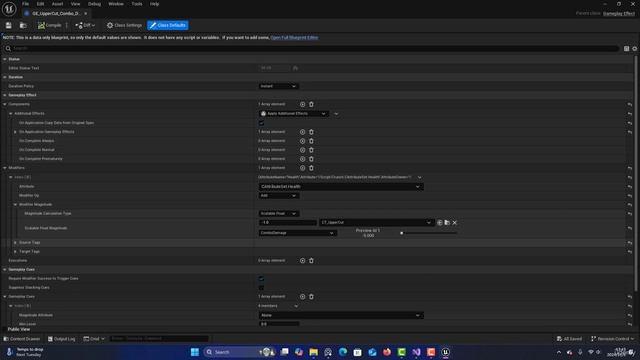Collapse the Additional Effects row
The width and height of the screenshot is (640, 360).
coord(11,114)
